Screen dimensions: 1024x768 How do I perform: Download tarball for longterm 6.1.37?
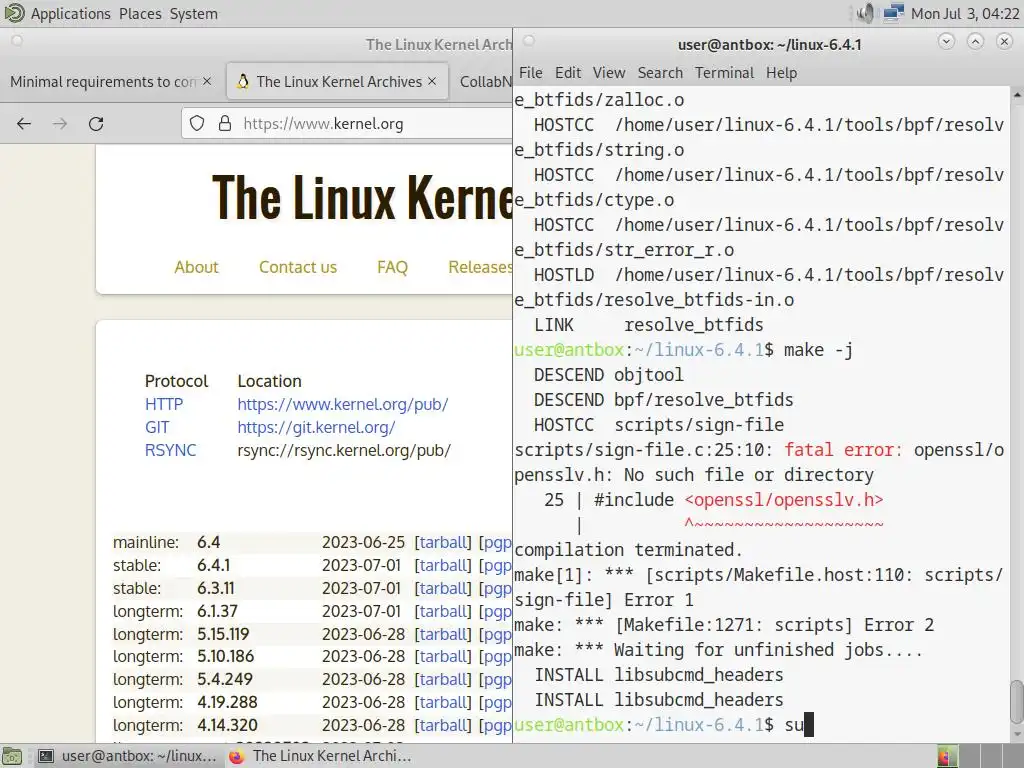(443, 611)
